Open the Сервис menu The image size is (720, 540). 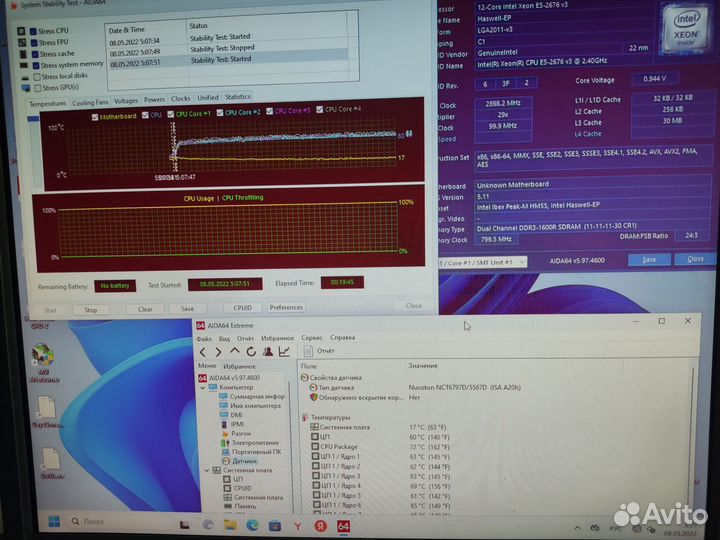[312, 338]
